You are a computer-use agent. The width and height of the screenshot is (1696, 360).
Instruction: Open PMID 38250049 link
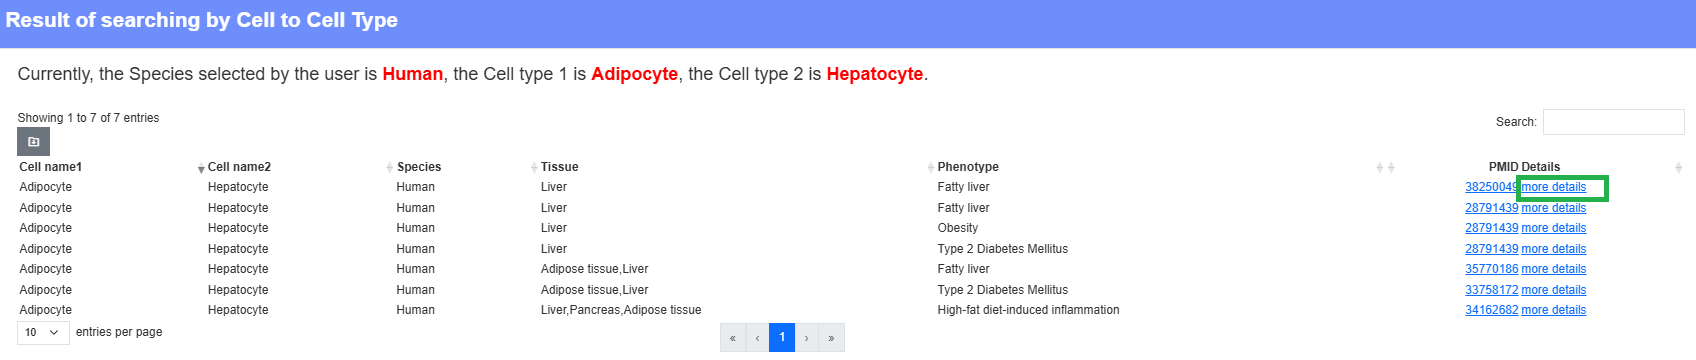(x=1491, y=187)
